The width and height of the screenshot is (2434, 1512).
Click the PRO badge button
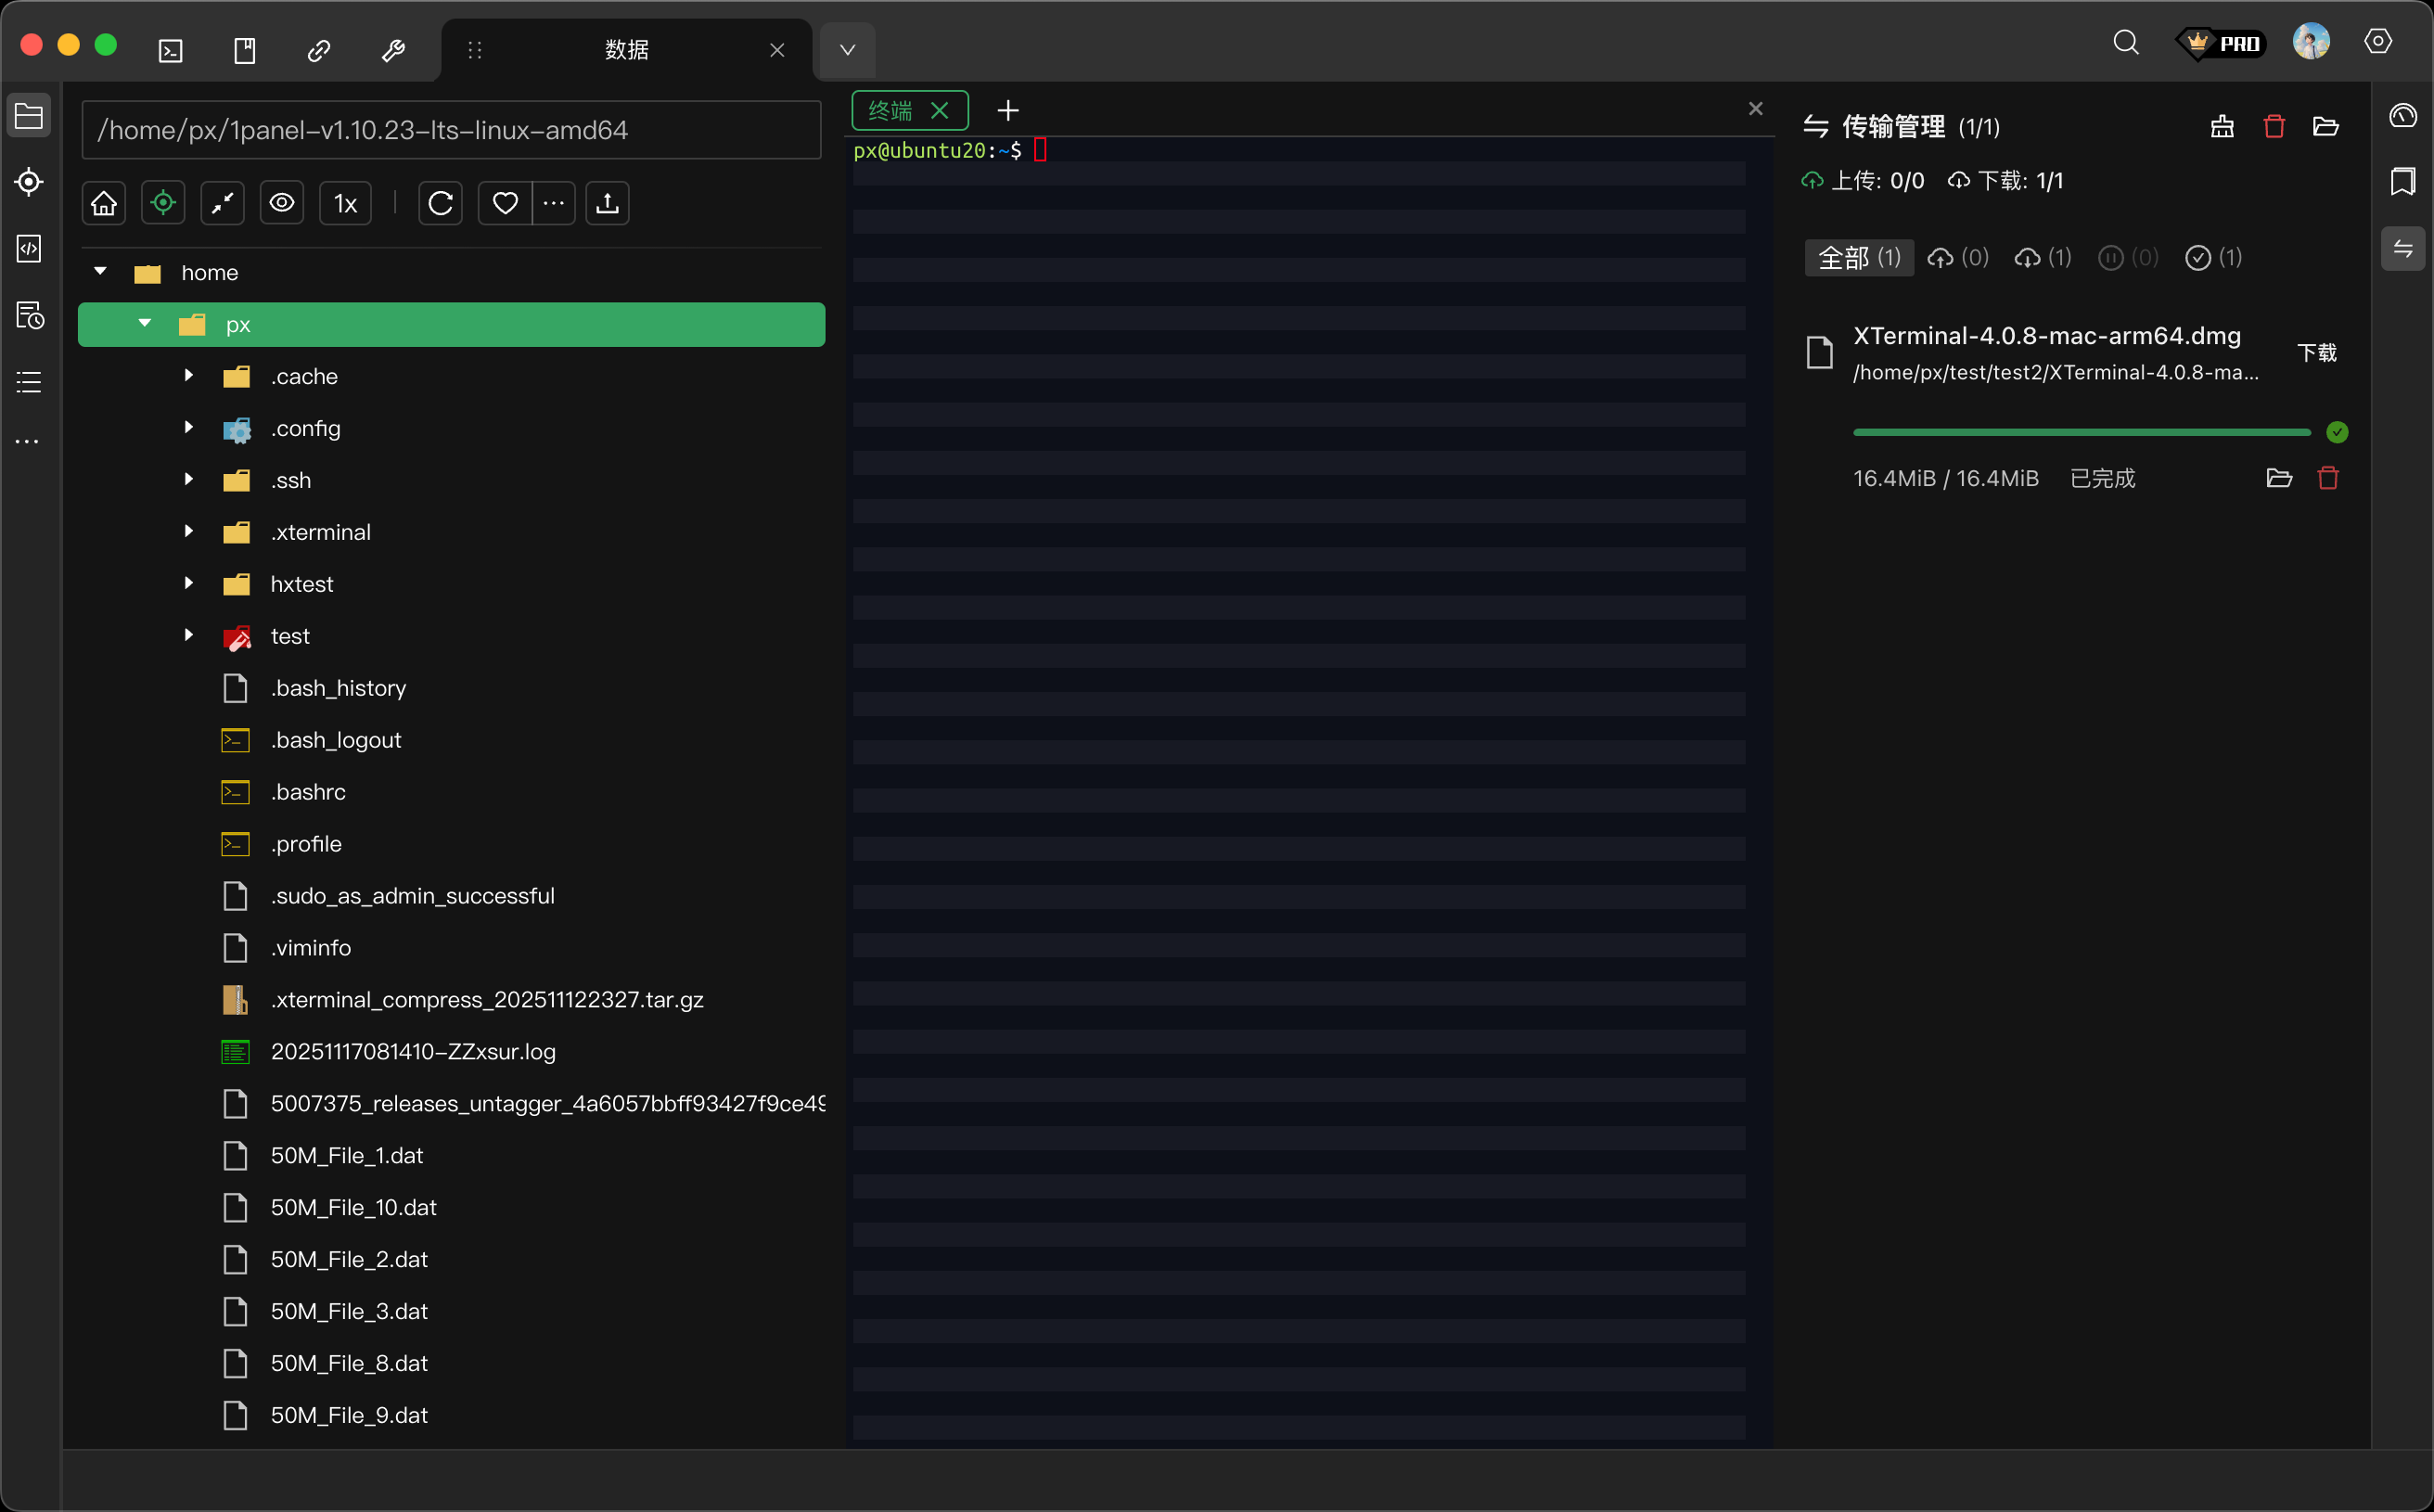pos(2221,44)
